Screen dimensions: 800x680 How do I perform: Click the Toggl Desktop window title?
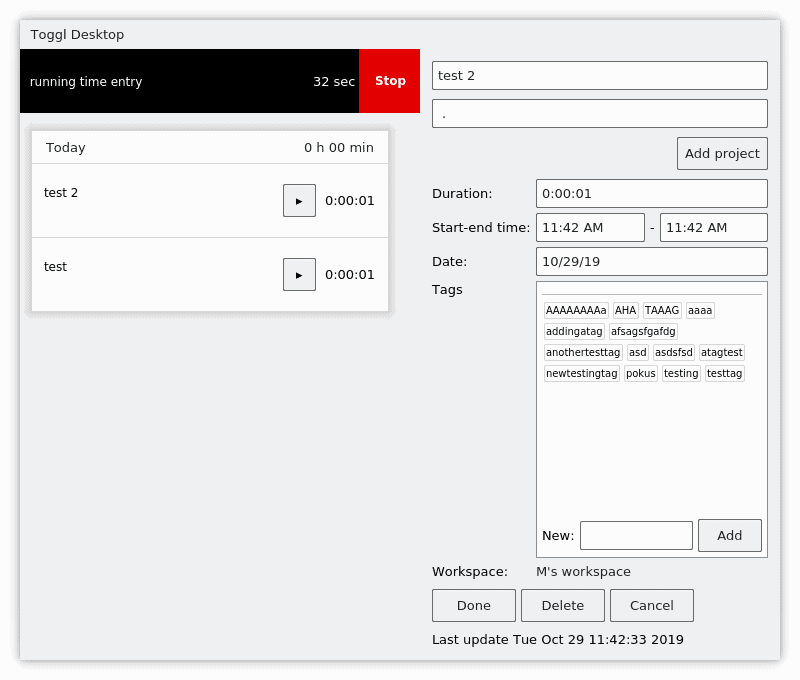coord(77,35)
